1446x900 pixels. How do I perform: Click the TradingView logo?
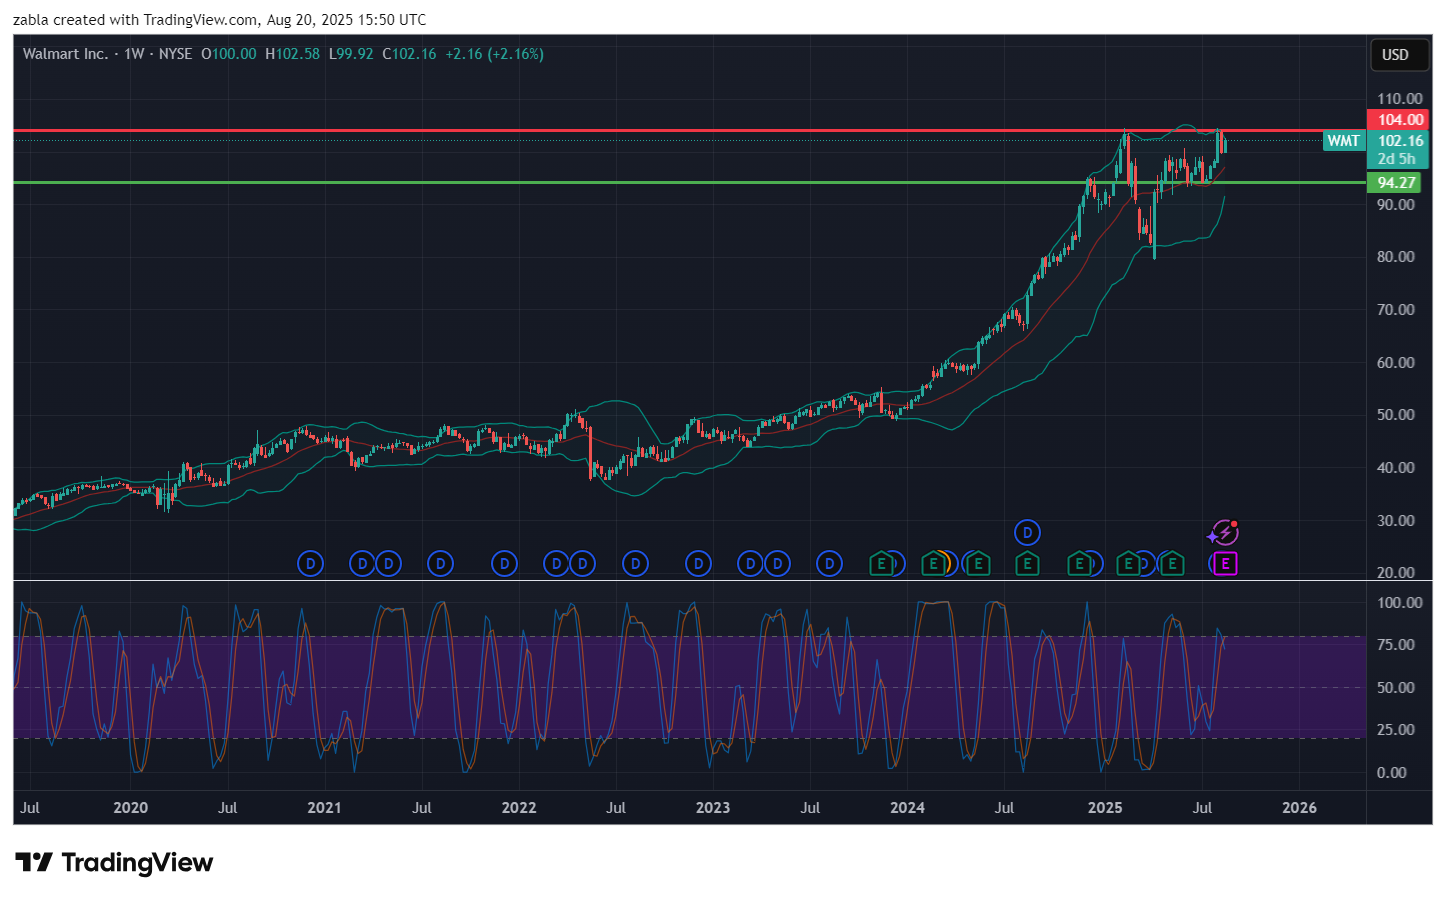[x=114, y=863]
